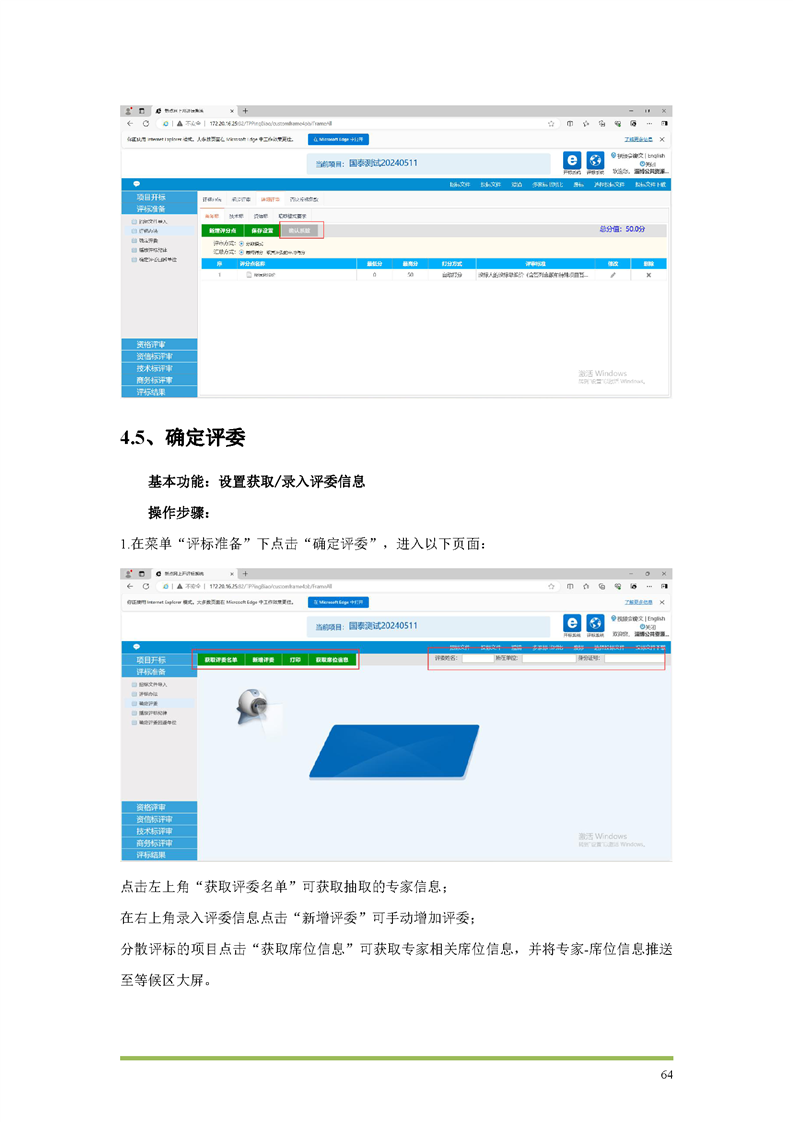
Task: Click the green 新增评委 button
Action: pyautogui.click(x=263, y=660)
